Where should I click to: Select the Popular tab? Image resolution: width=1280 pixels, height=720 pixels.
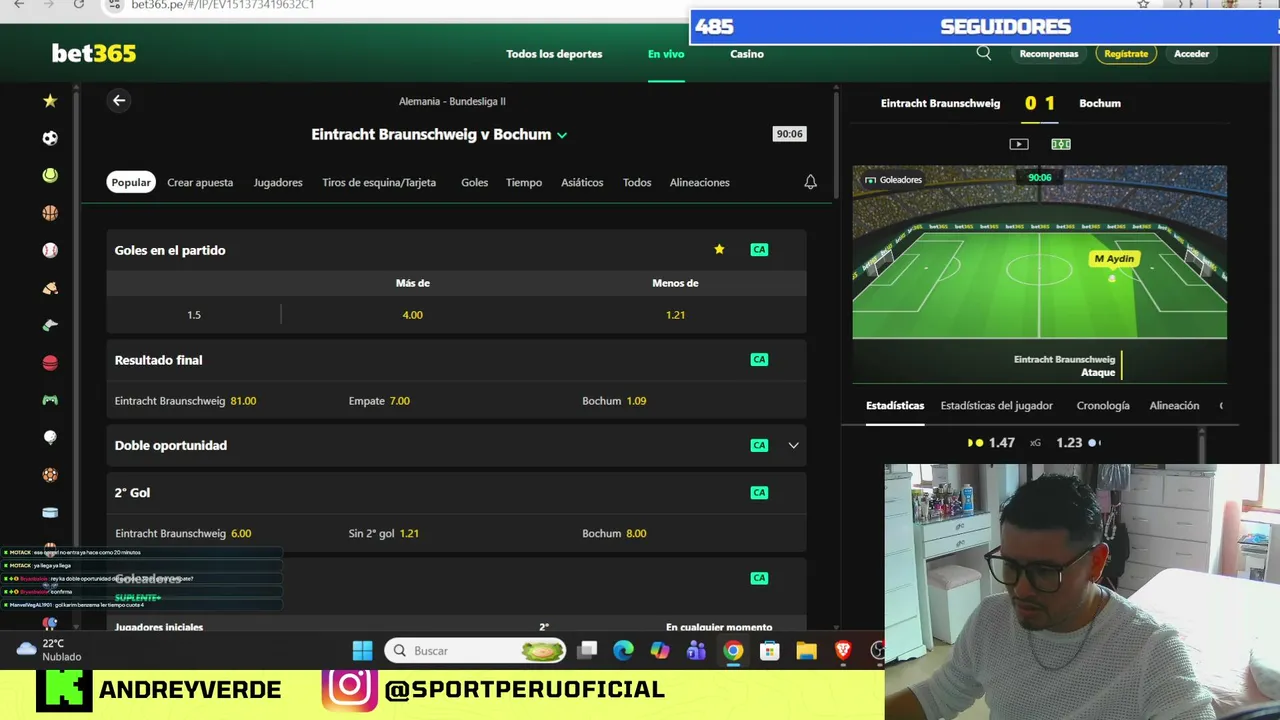[x=131, y=182]
